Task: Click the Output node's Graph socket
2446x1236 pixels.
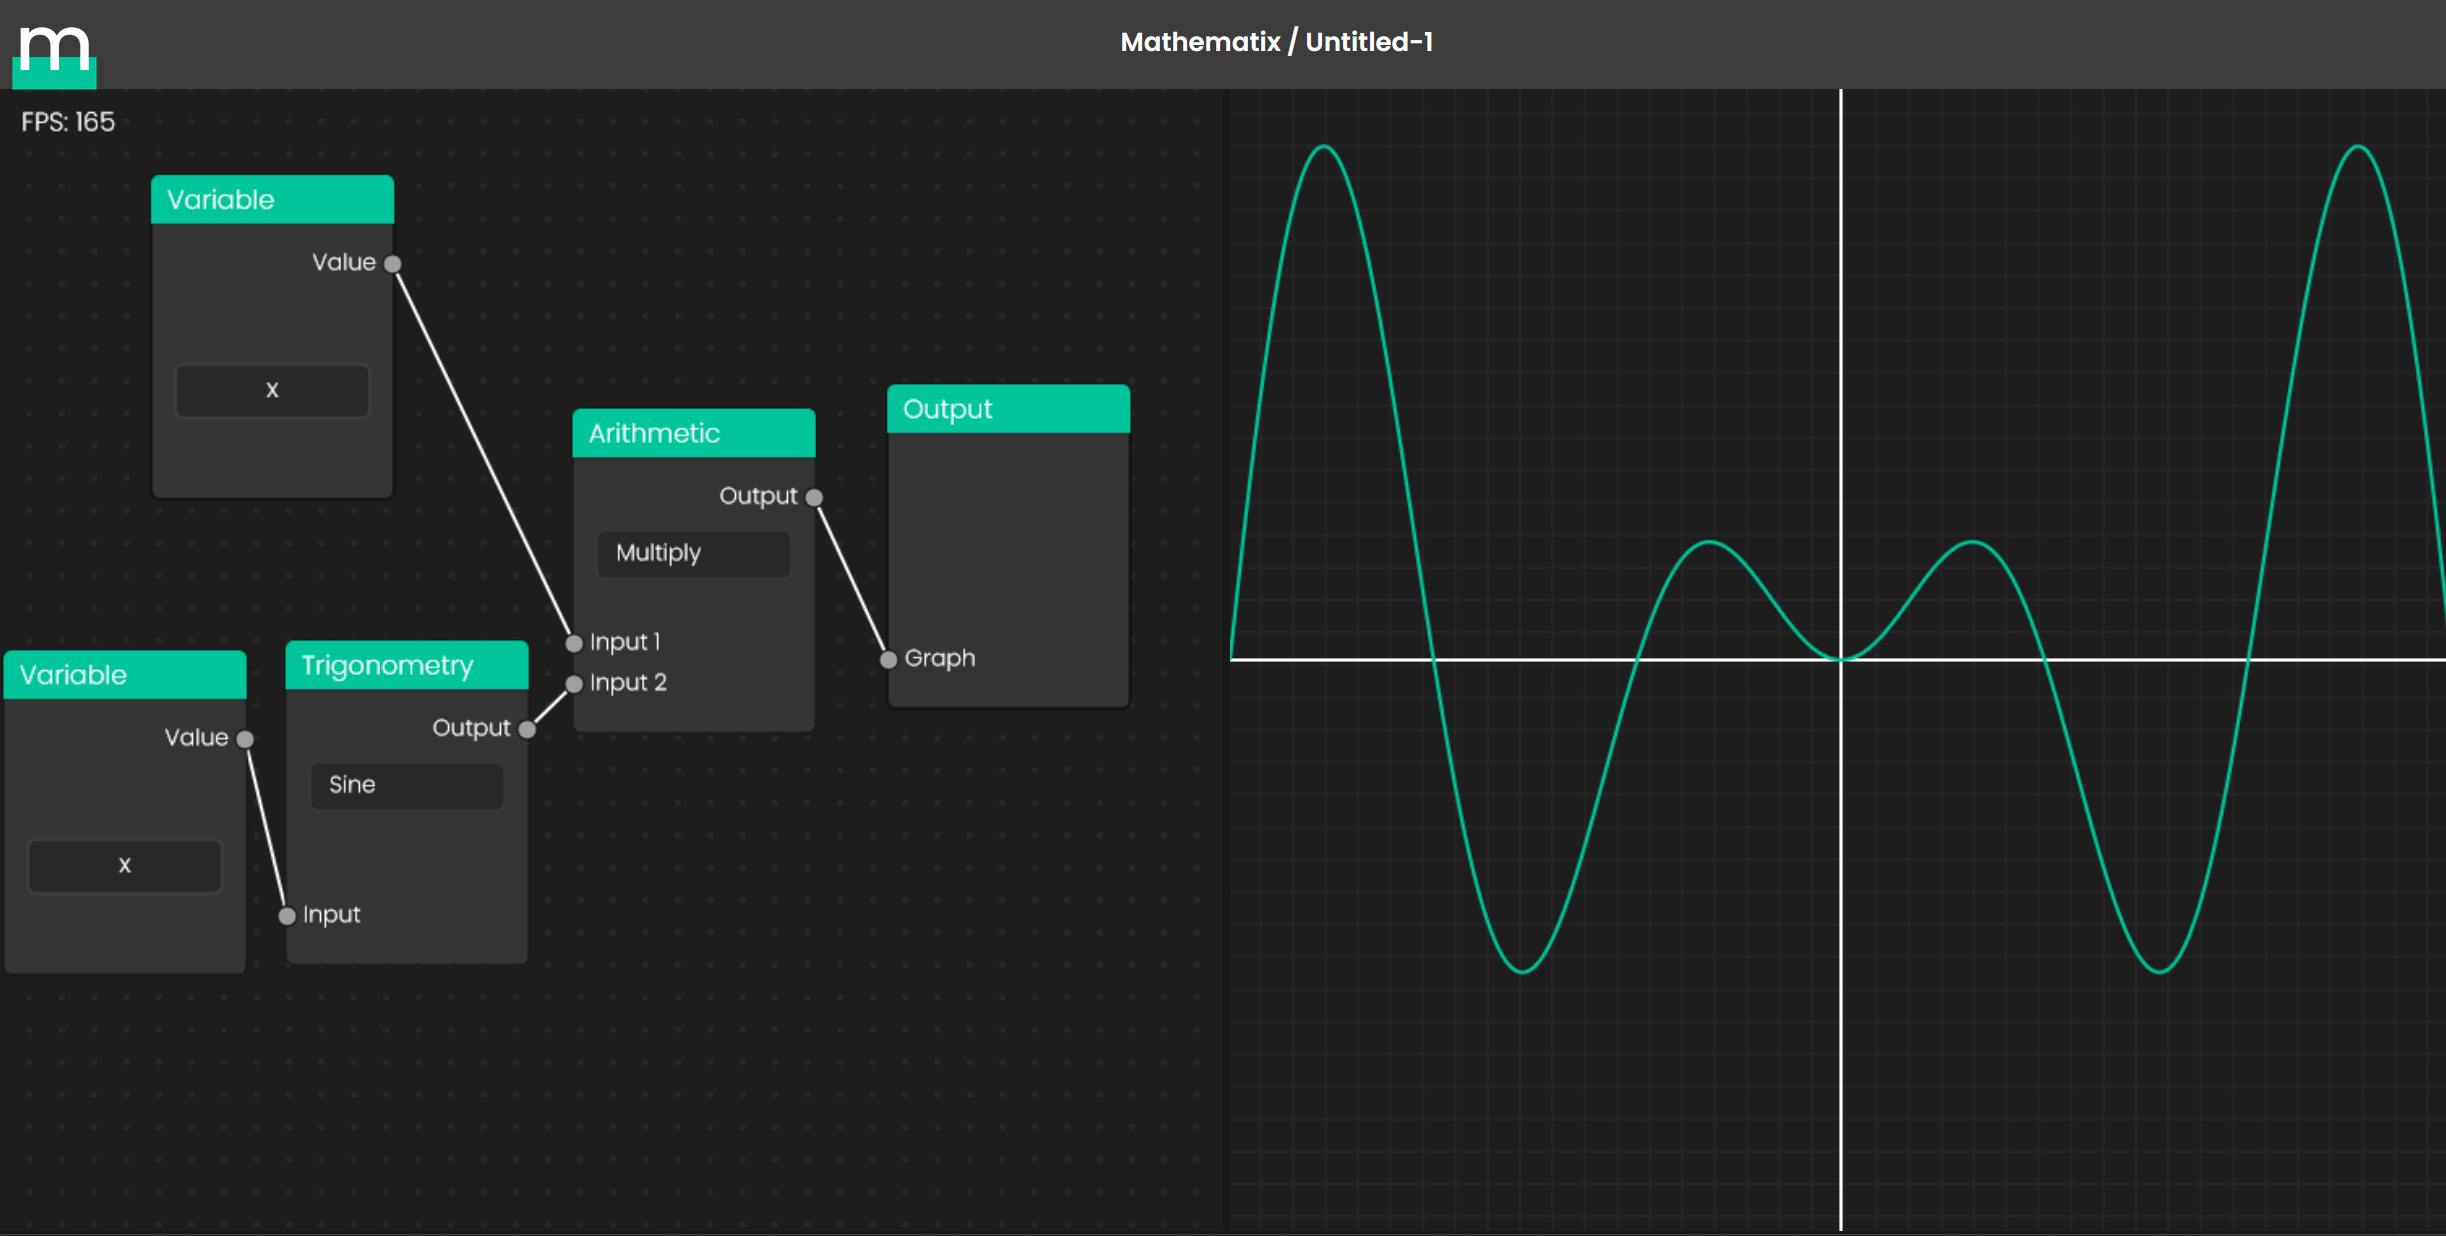Action: (x=888, y=659)
